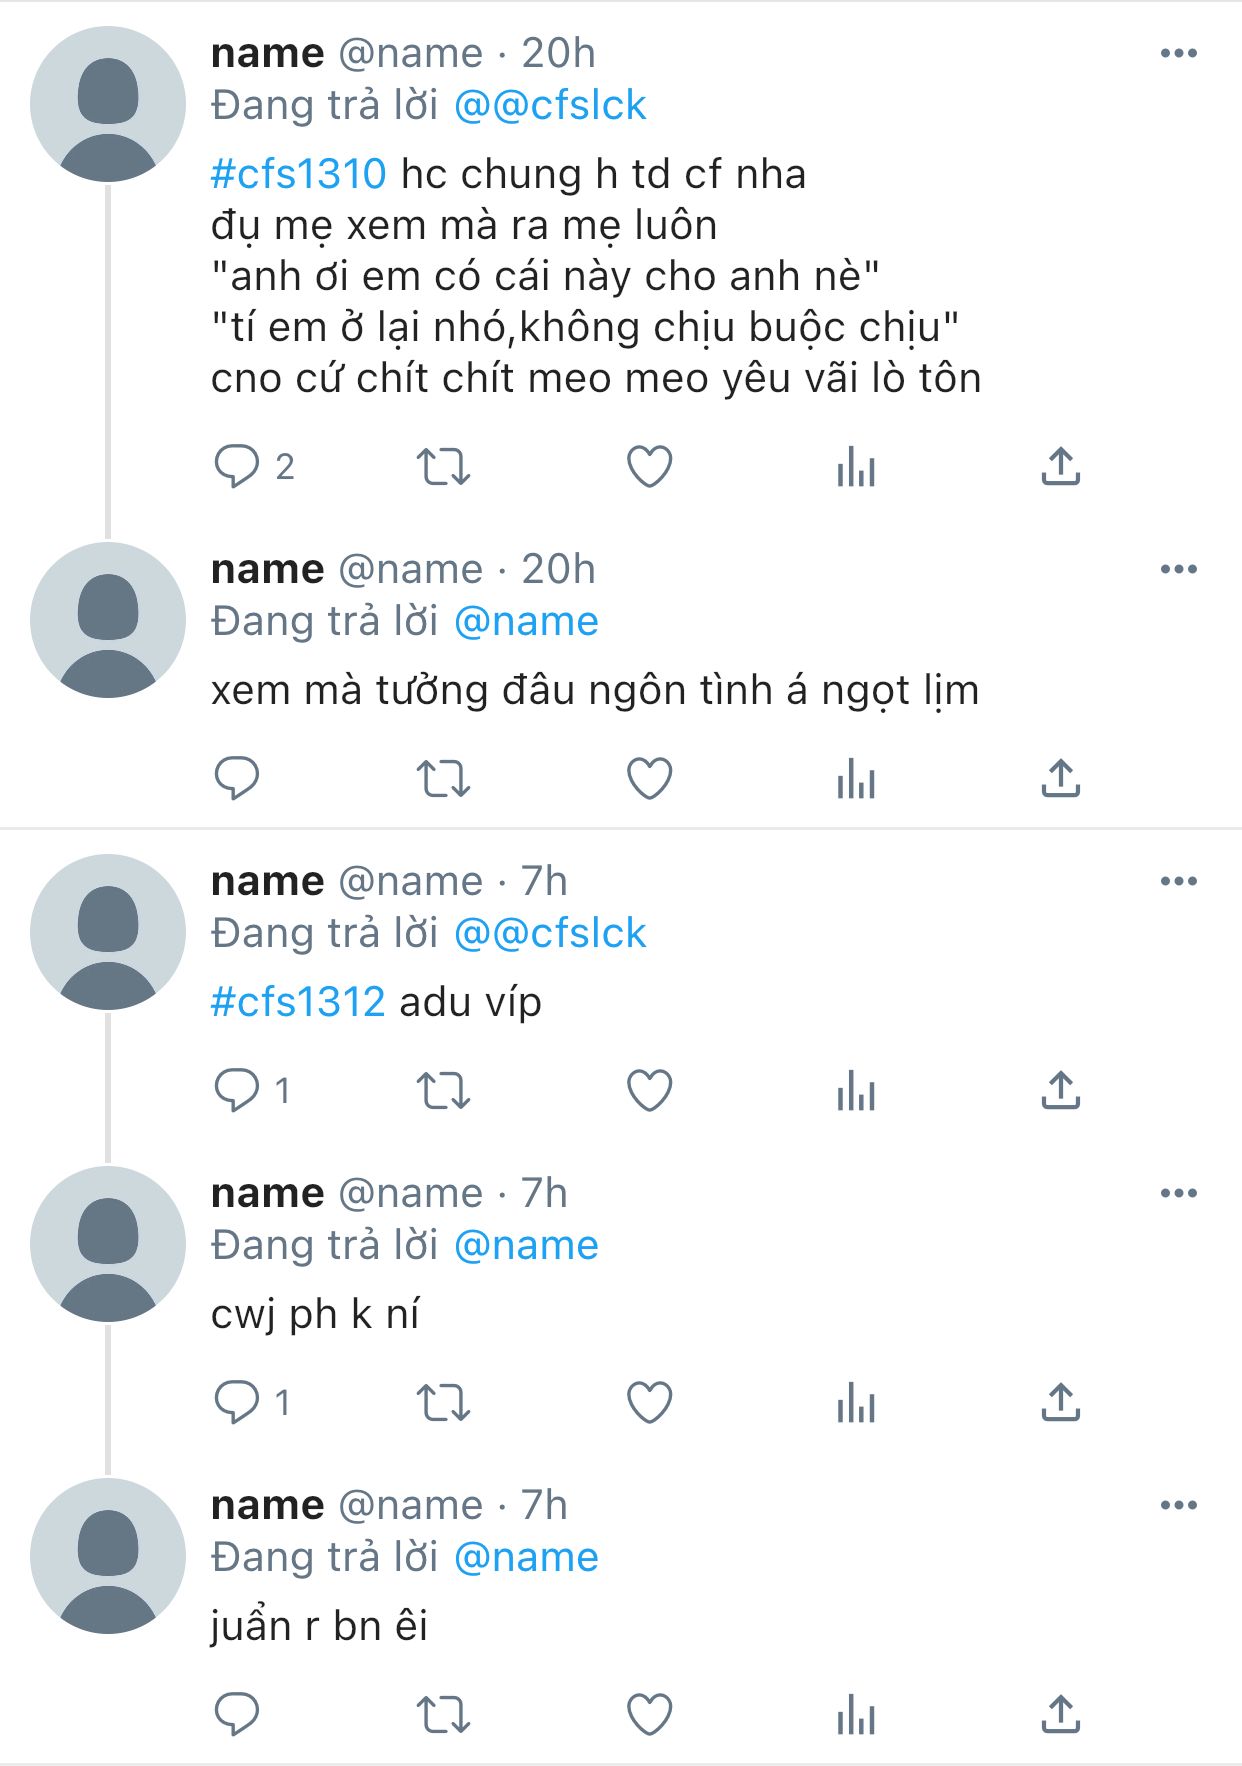
Task: View analytics for 'juẩn r bn êi' tweet
Action: pyautogui.click(x=856, y=1715)
